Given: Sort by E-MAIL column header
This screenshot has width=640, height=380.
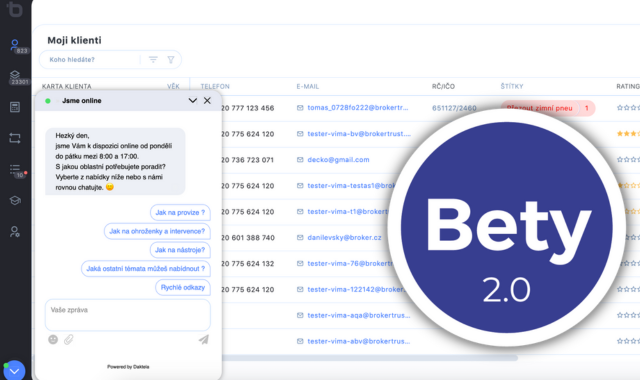Looking at the screenshot, I should (308, 87).
